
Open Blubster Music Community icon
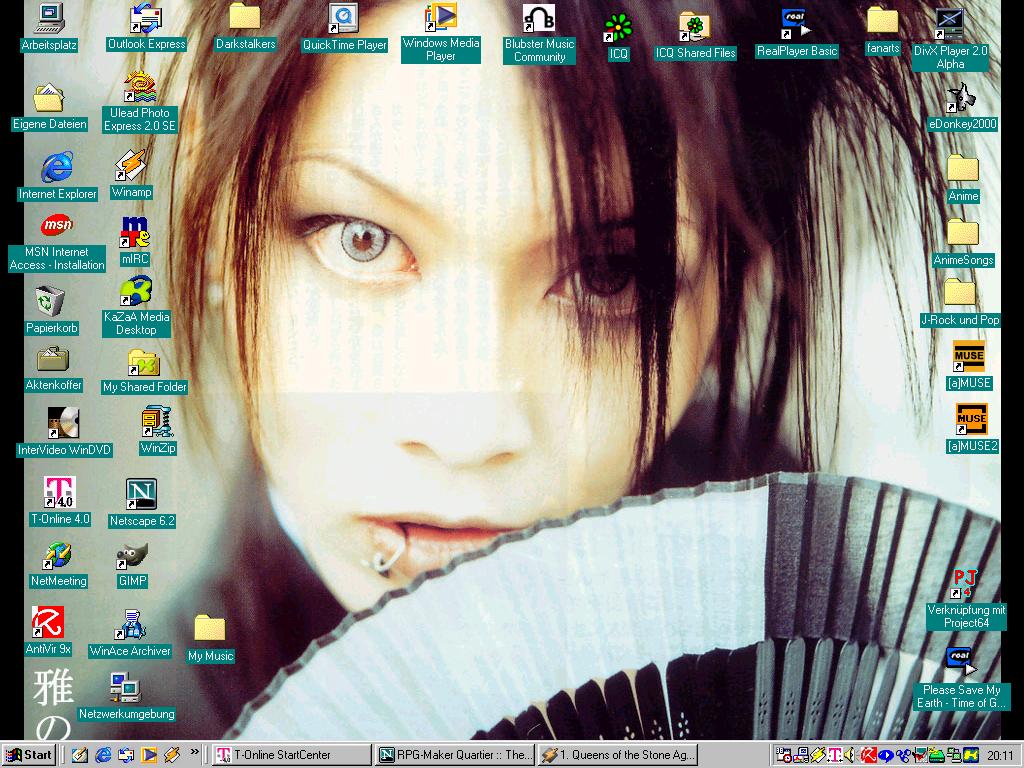click(x=539, y=33)
